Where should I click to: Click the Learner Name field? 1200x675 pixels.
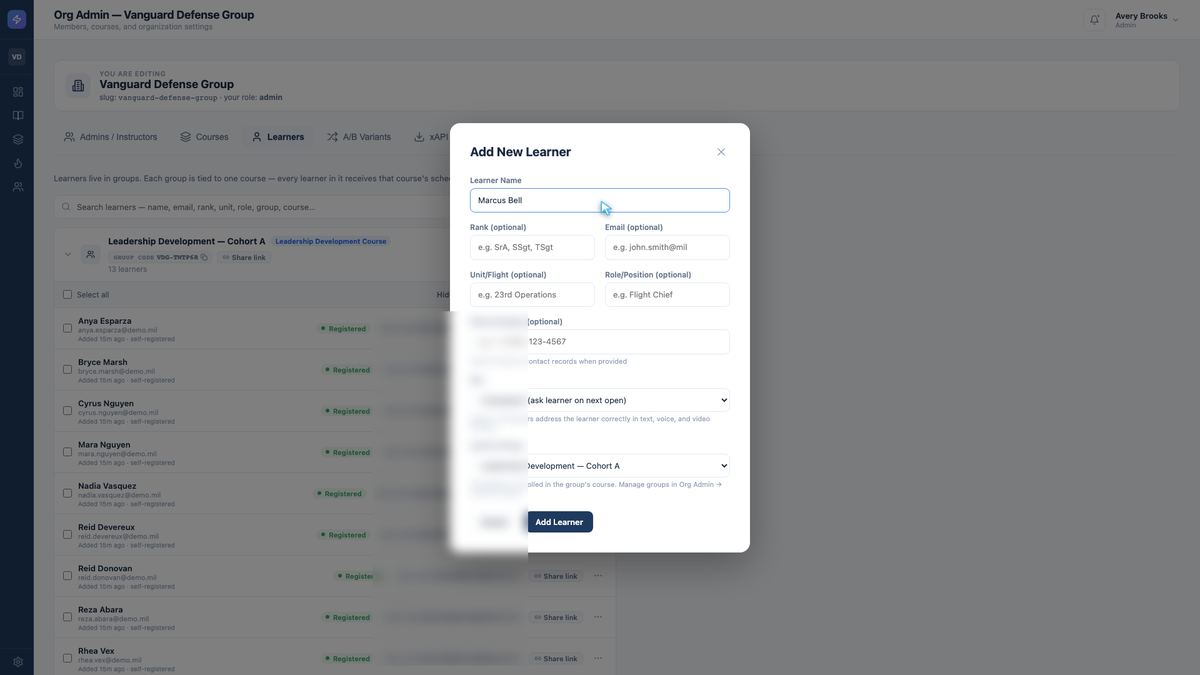click(x=600, y=200)
